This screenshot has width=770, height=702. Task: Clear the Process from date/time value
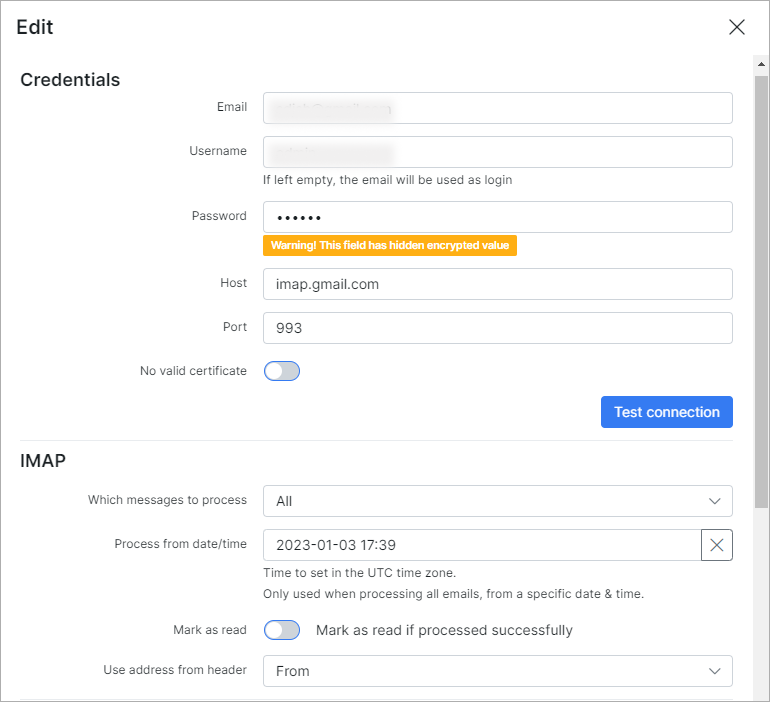pos(716,545)
